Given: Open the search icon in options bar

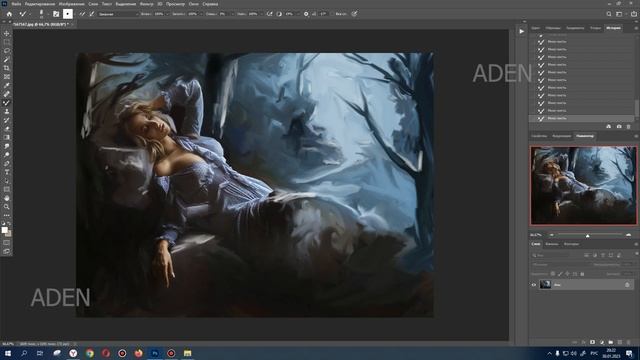Looking at the screenshot, I should pos(609,14).
